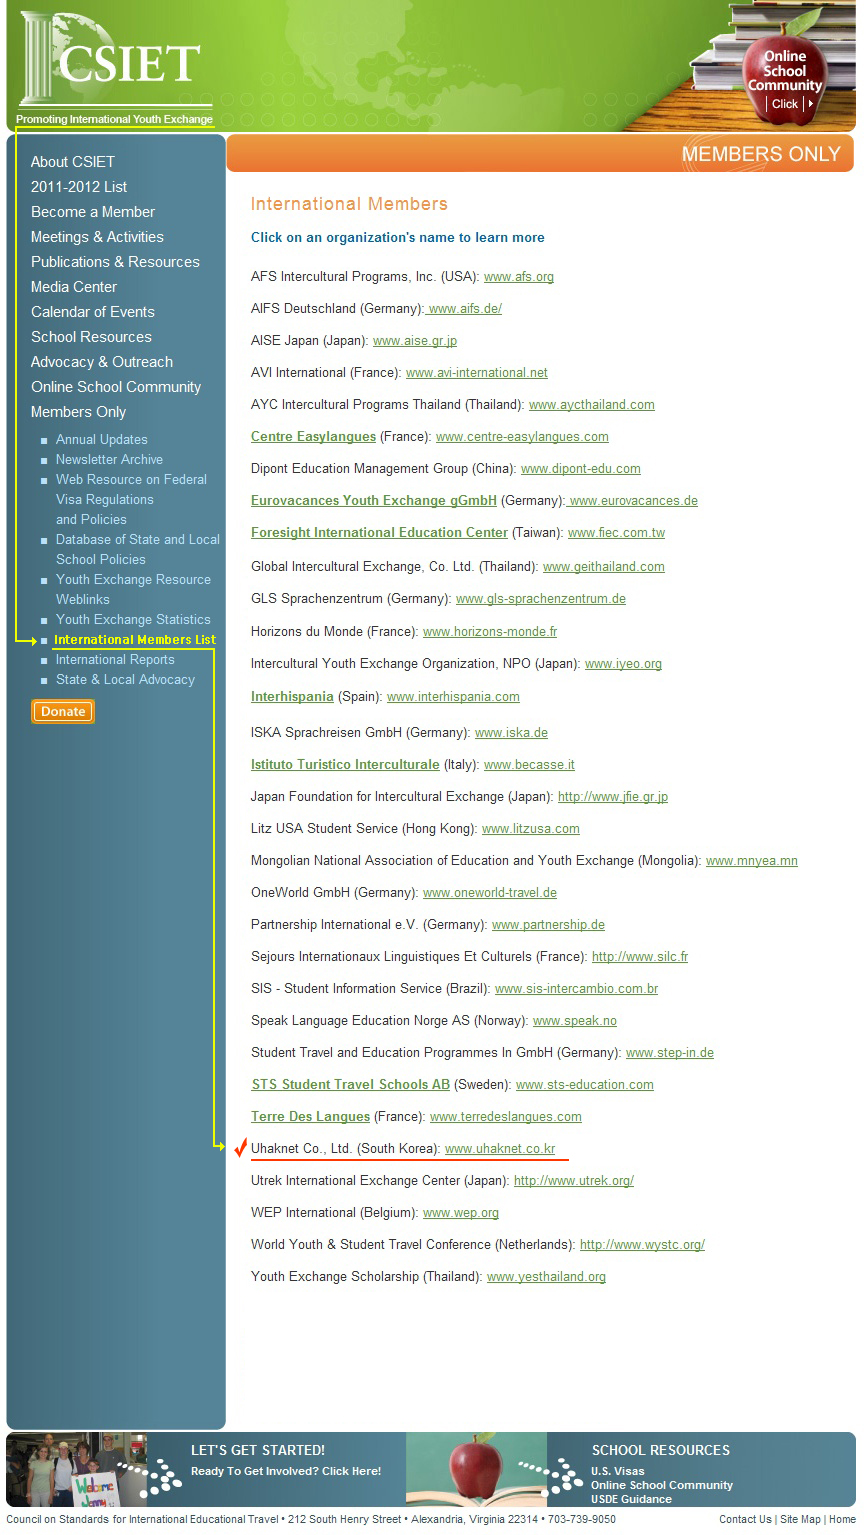Screen dimensions: 865x1535
Task: Go to Become a Member
Action: [93, 212]
